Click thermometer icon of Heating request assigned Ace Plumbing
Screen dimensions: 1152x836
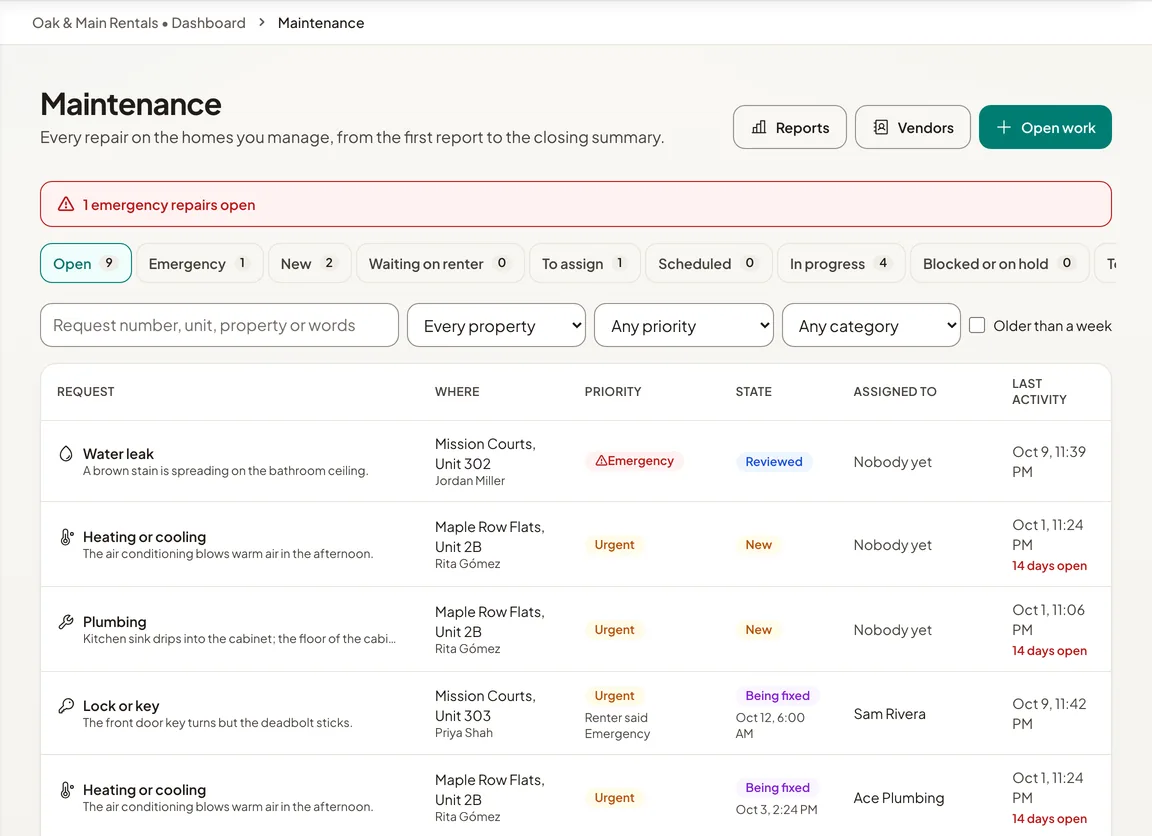66,790
